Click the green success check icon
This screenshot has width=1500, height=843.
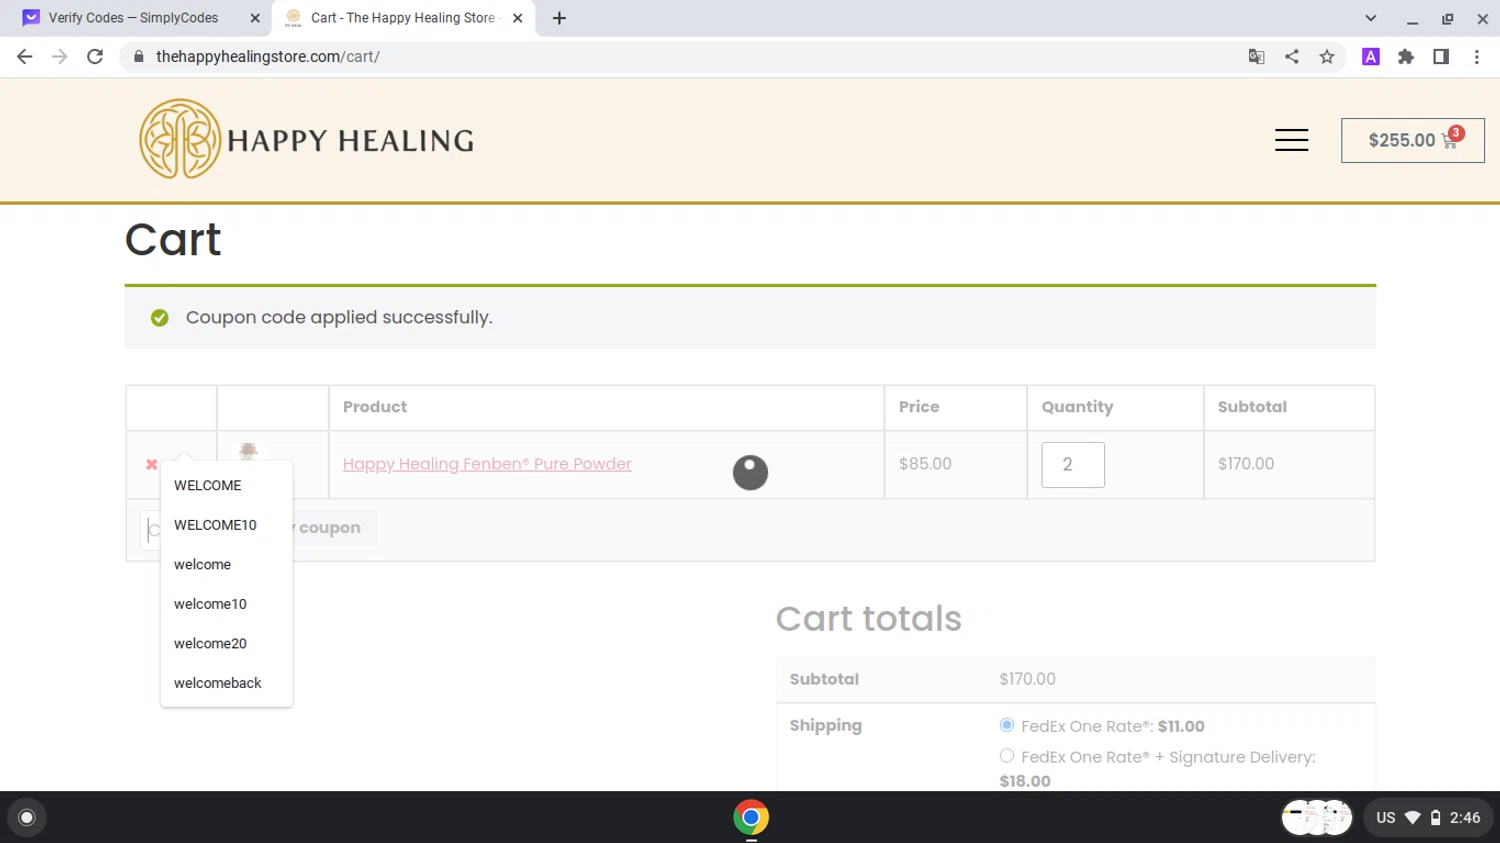coord(159,318)
